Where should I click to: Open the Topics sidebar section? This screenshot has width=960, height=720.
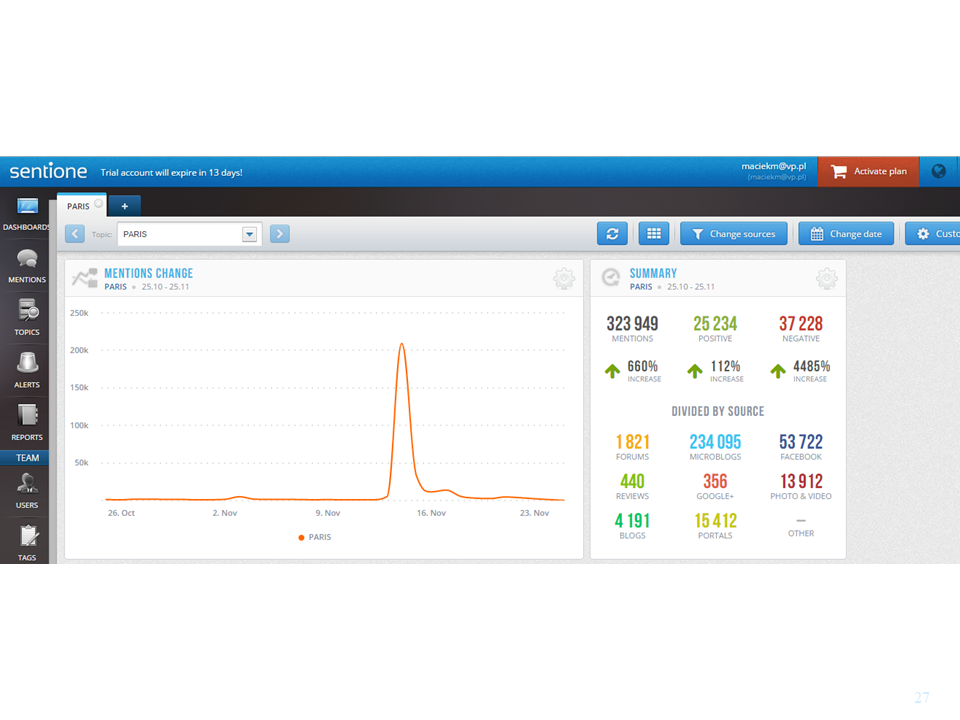[26, 318]
